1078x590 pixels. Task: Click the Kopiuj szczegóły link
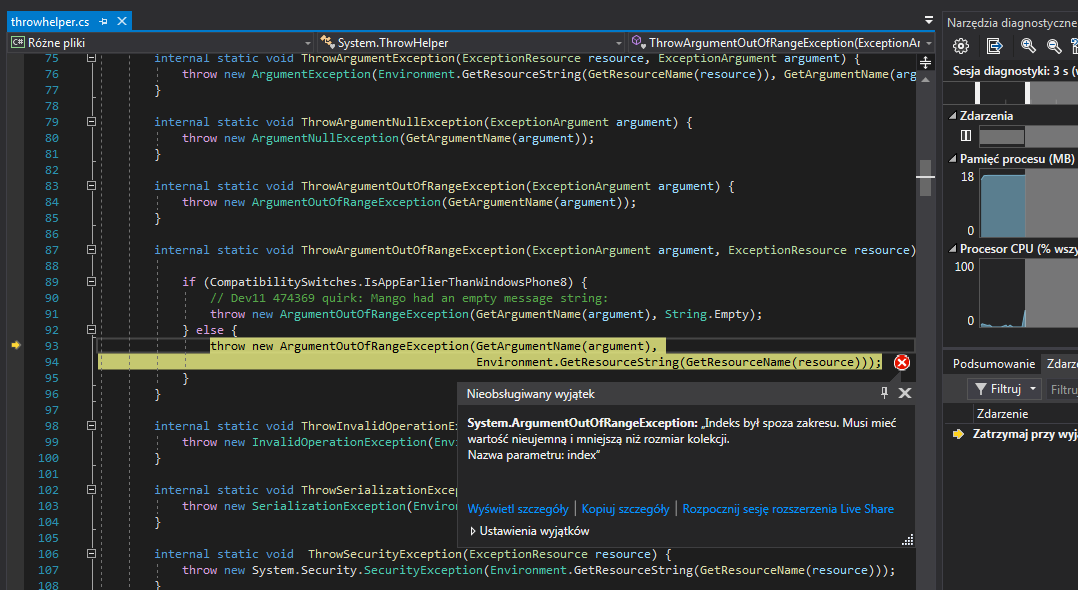[625, 509]
